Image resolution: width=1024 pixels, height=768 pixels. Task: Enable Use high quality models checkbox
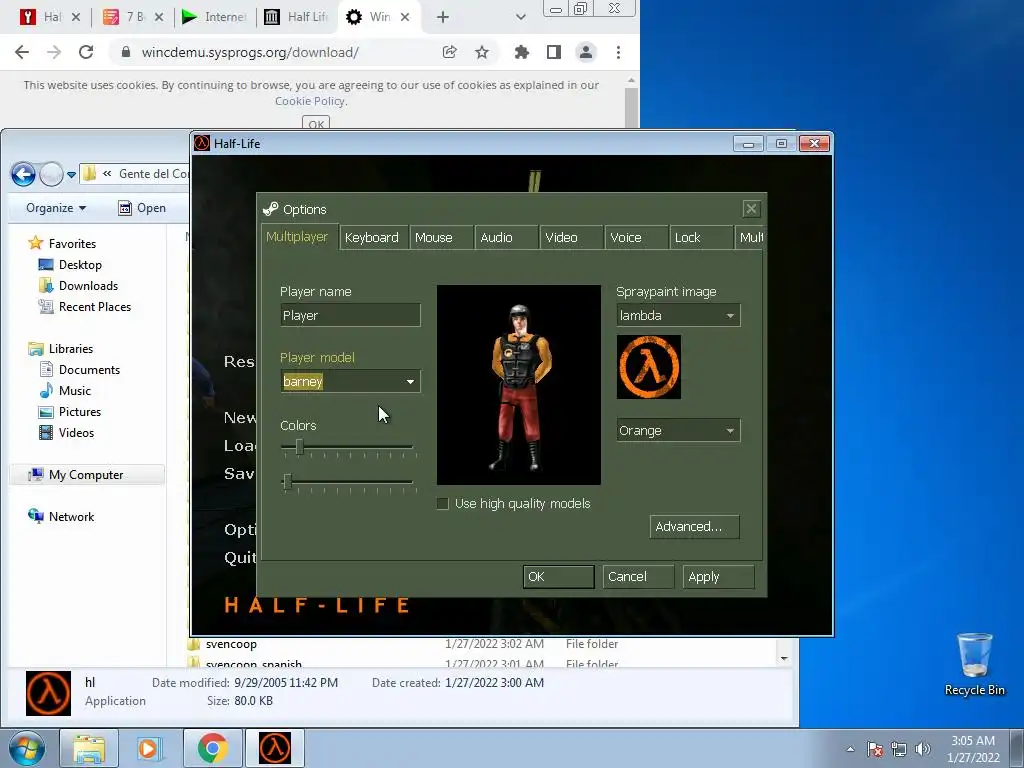pyautogui.click(x=443, y=504)
